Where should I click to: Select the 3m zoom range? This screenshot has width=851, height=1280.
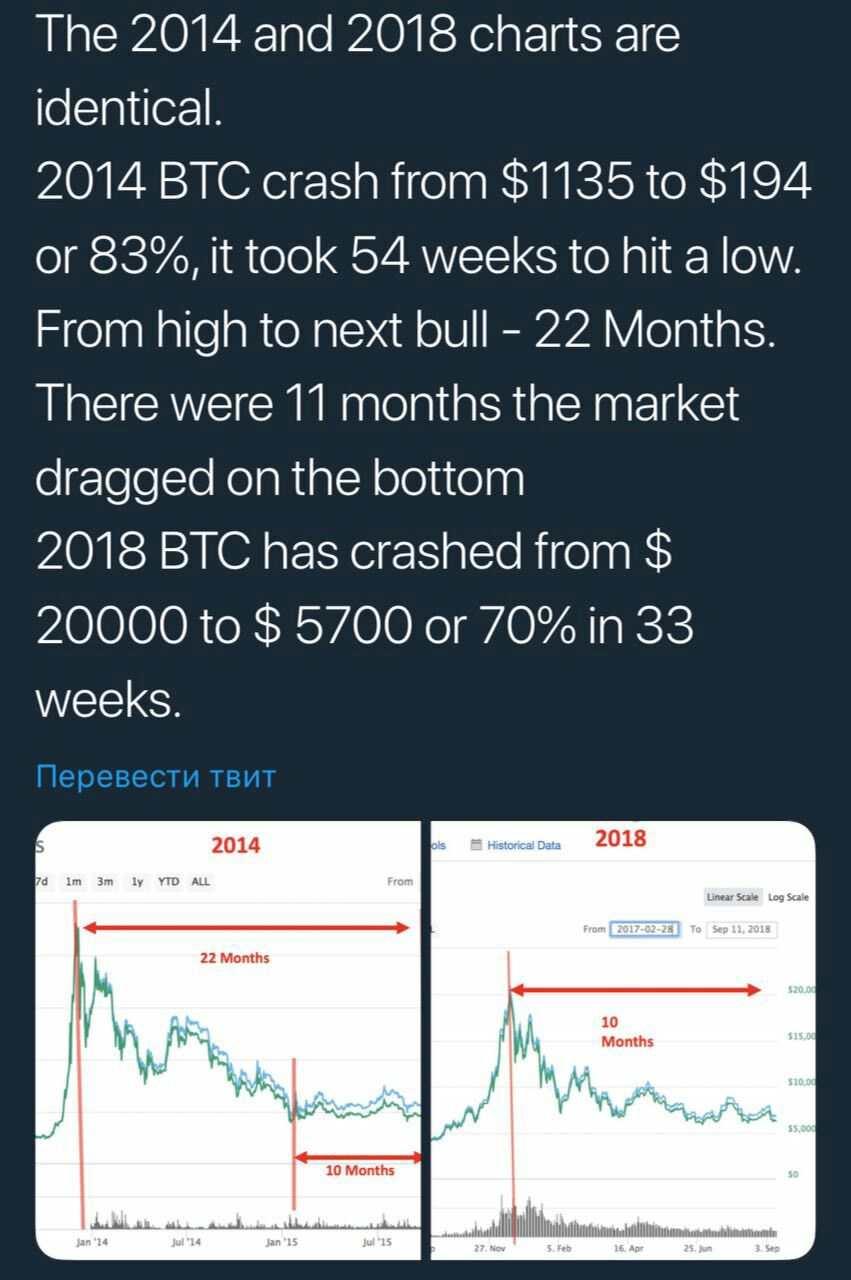(x=105, y=882)
